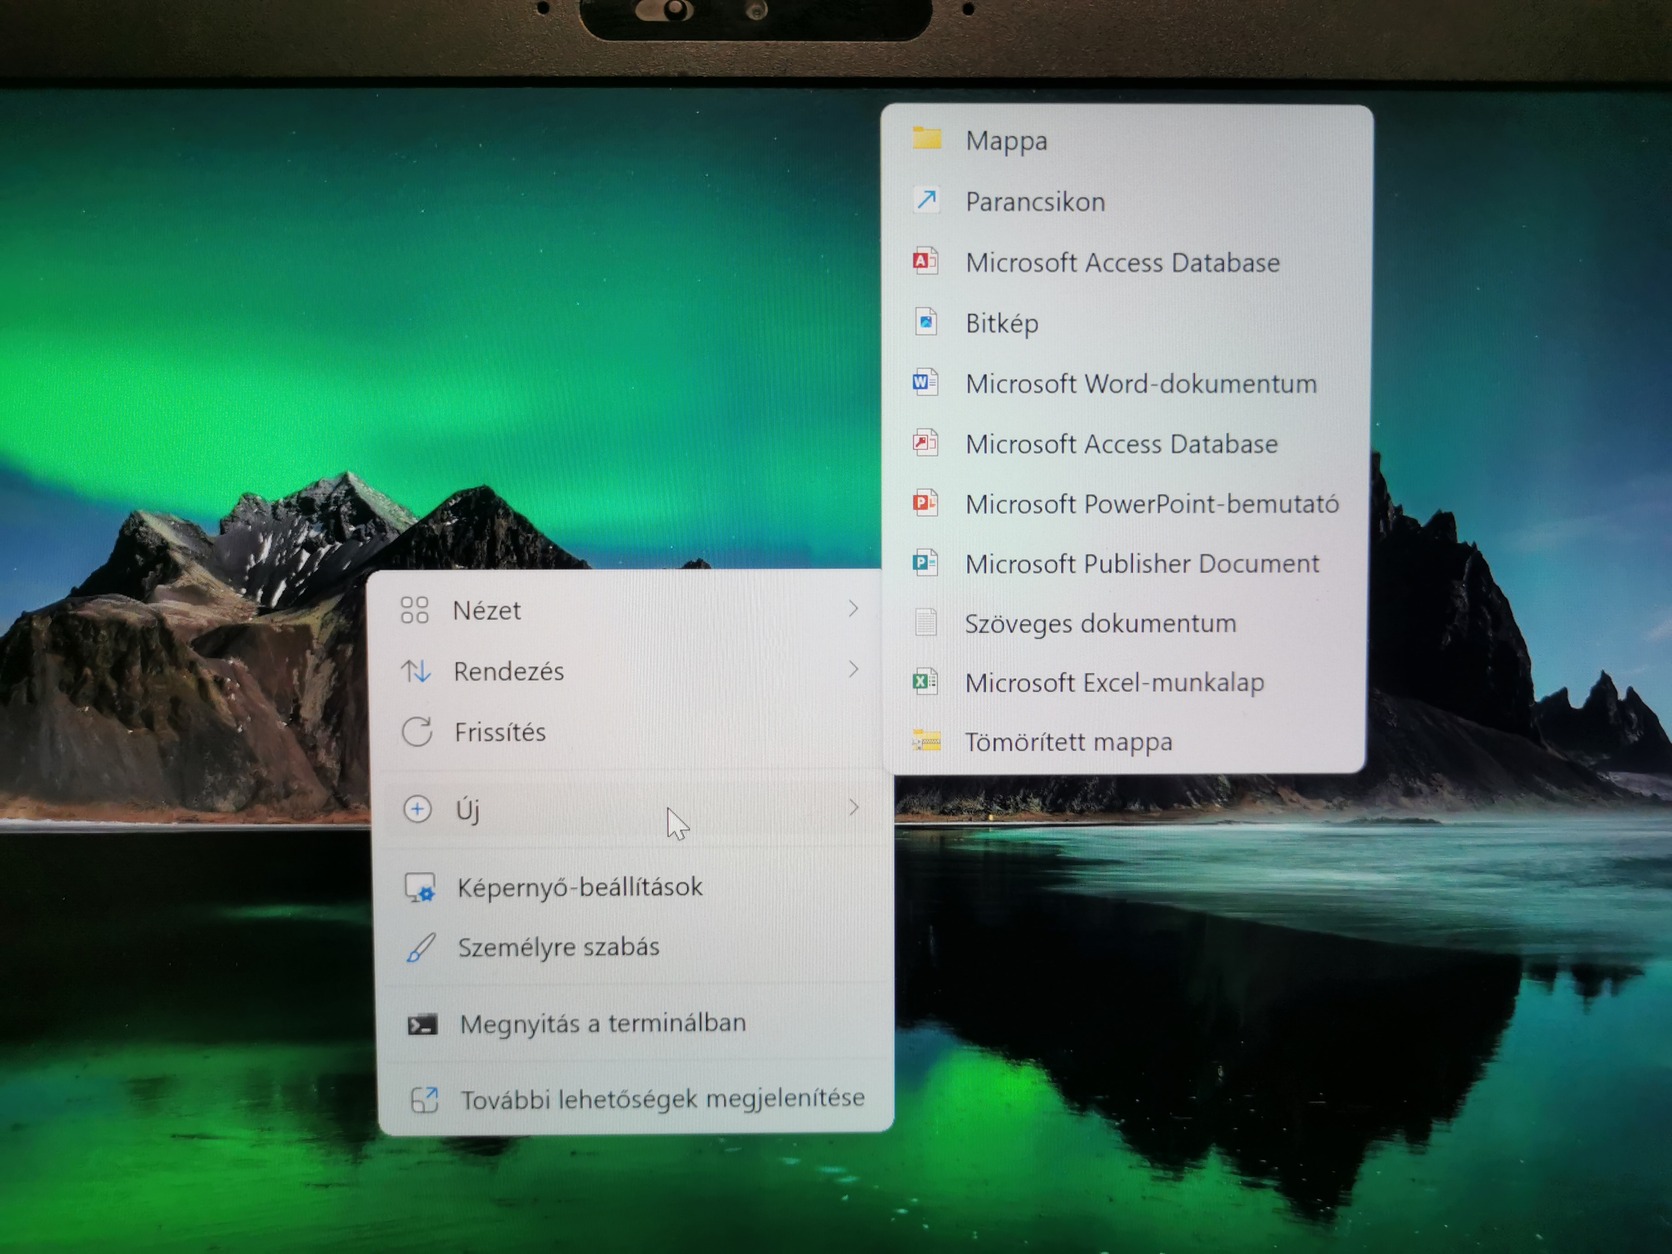
Task: Choose Személyre szabás in the context menu
Action: (634, 947)
